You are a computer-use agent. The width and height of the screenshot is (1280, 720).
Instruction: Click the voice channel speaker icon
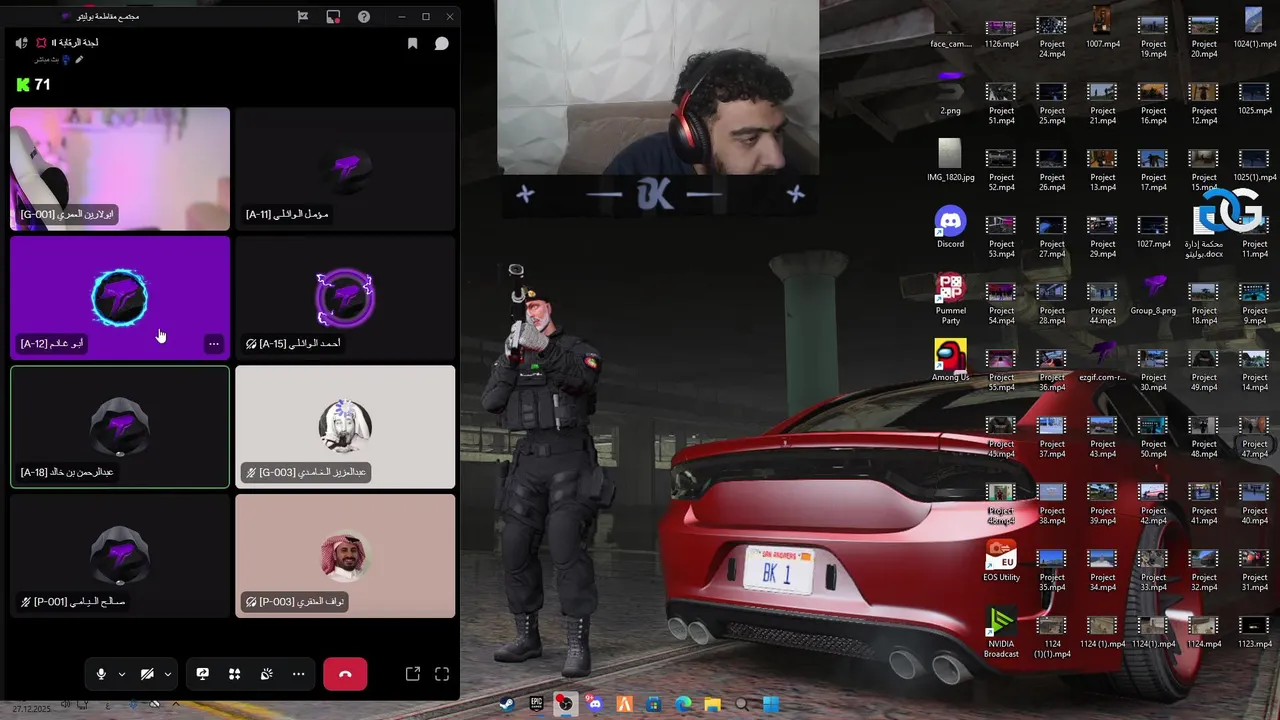21,43
